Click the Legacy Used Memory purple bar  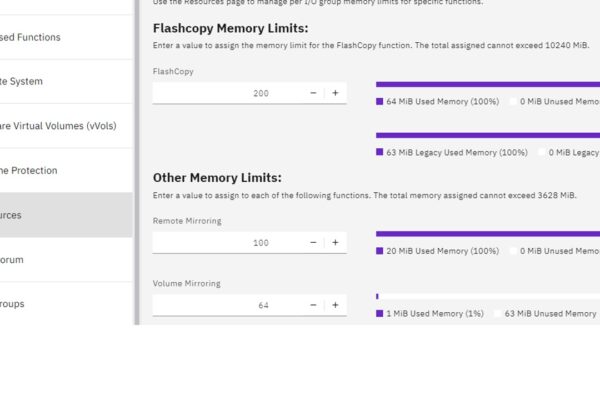coord(488,135)
